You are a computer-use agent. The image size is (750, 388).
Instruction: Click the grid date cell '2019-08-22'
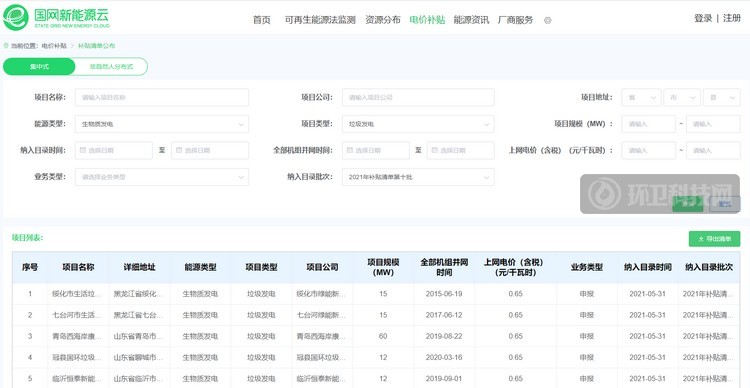tap(444, 336)
